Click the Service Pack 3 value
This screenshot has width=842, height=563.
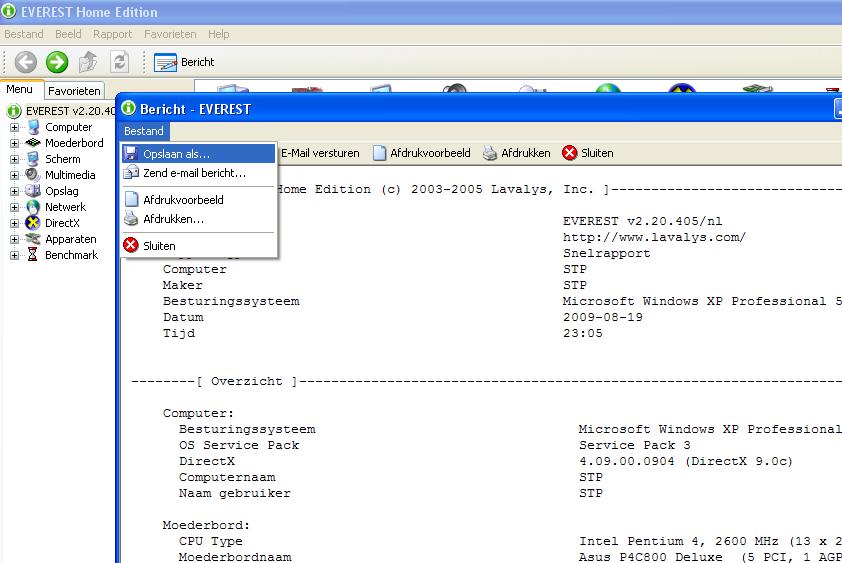[634, 445]
